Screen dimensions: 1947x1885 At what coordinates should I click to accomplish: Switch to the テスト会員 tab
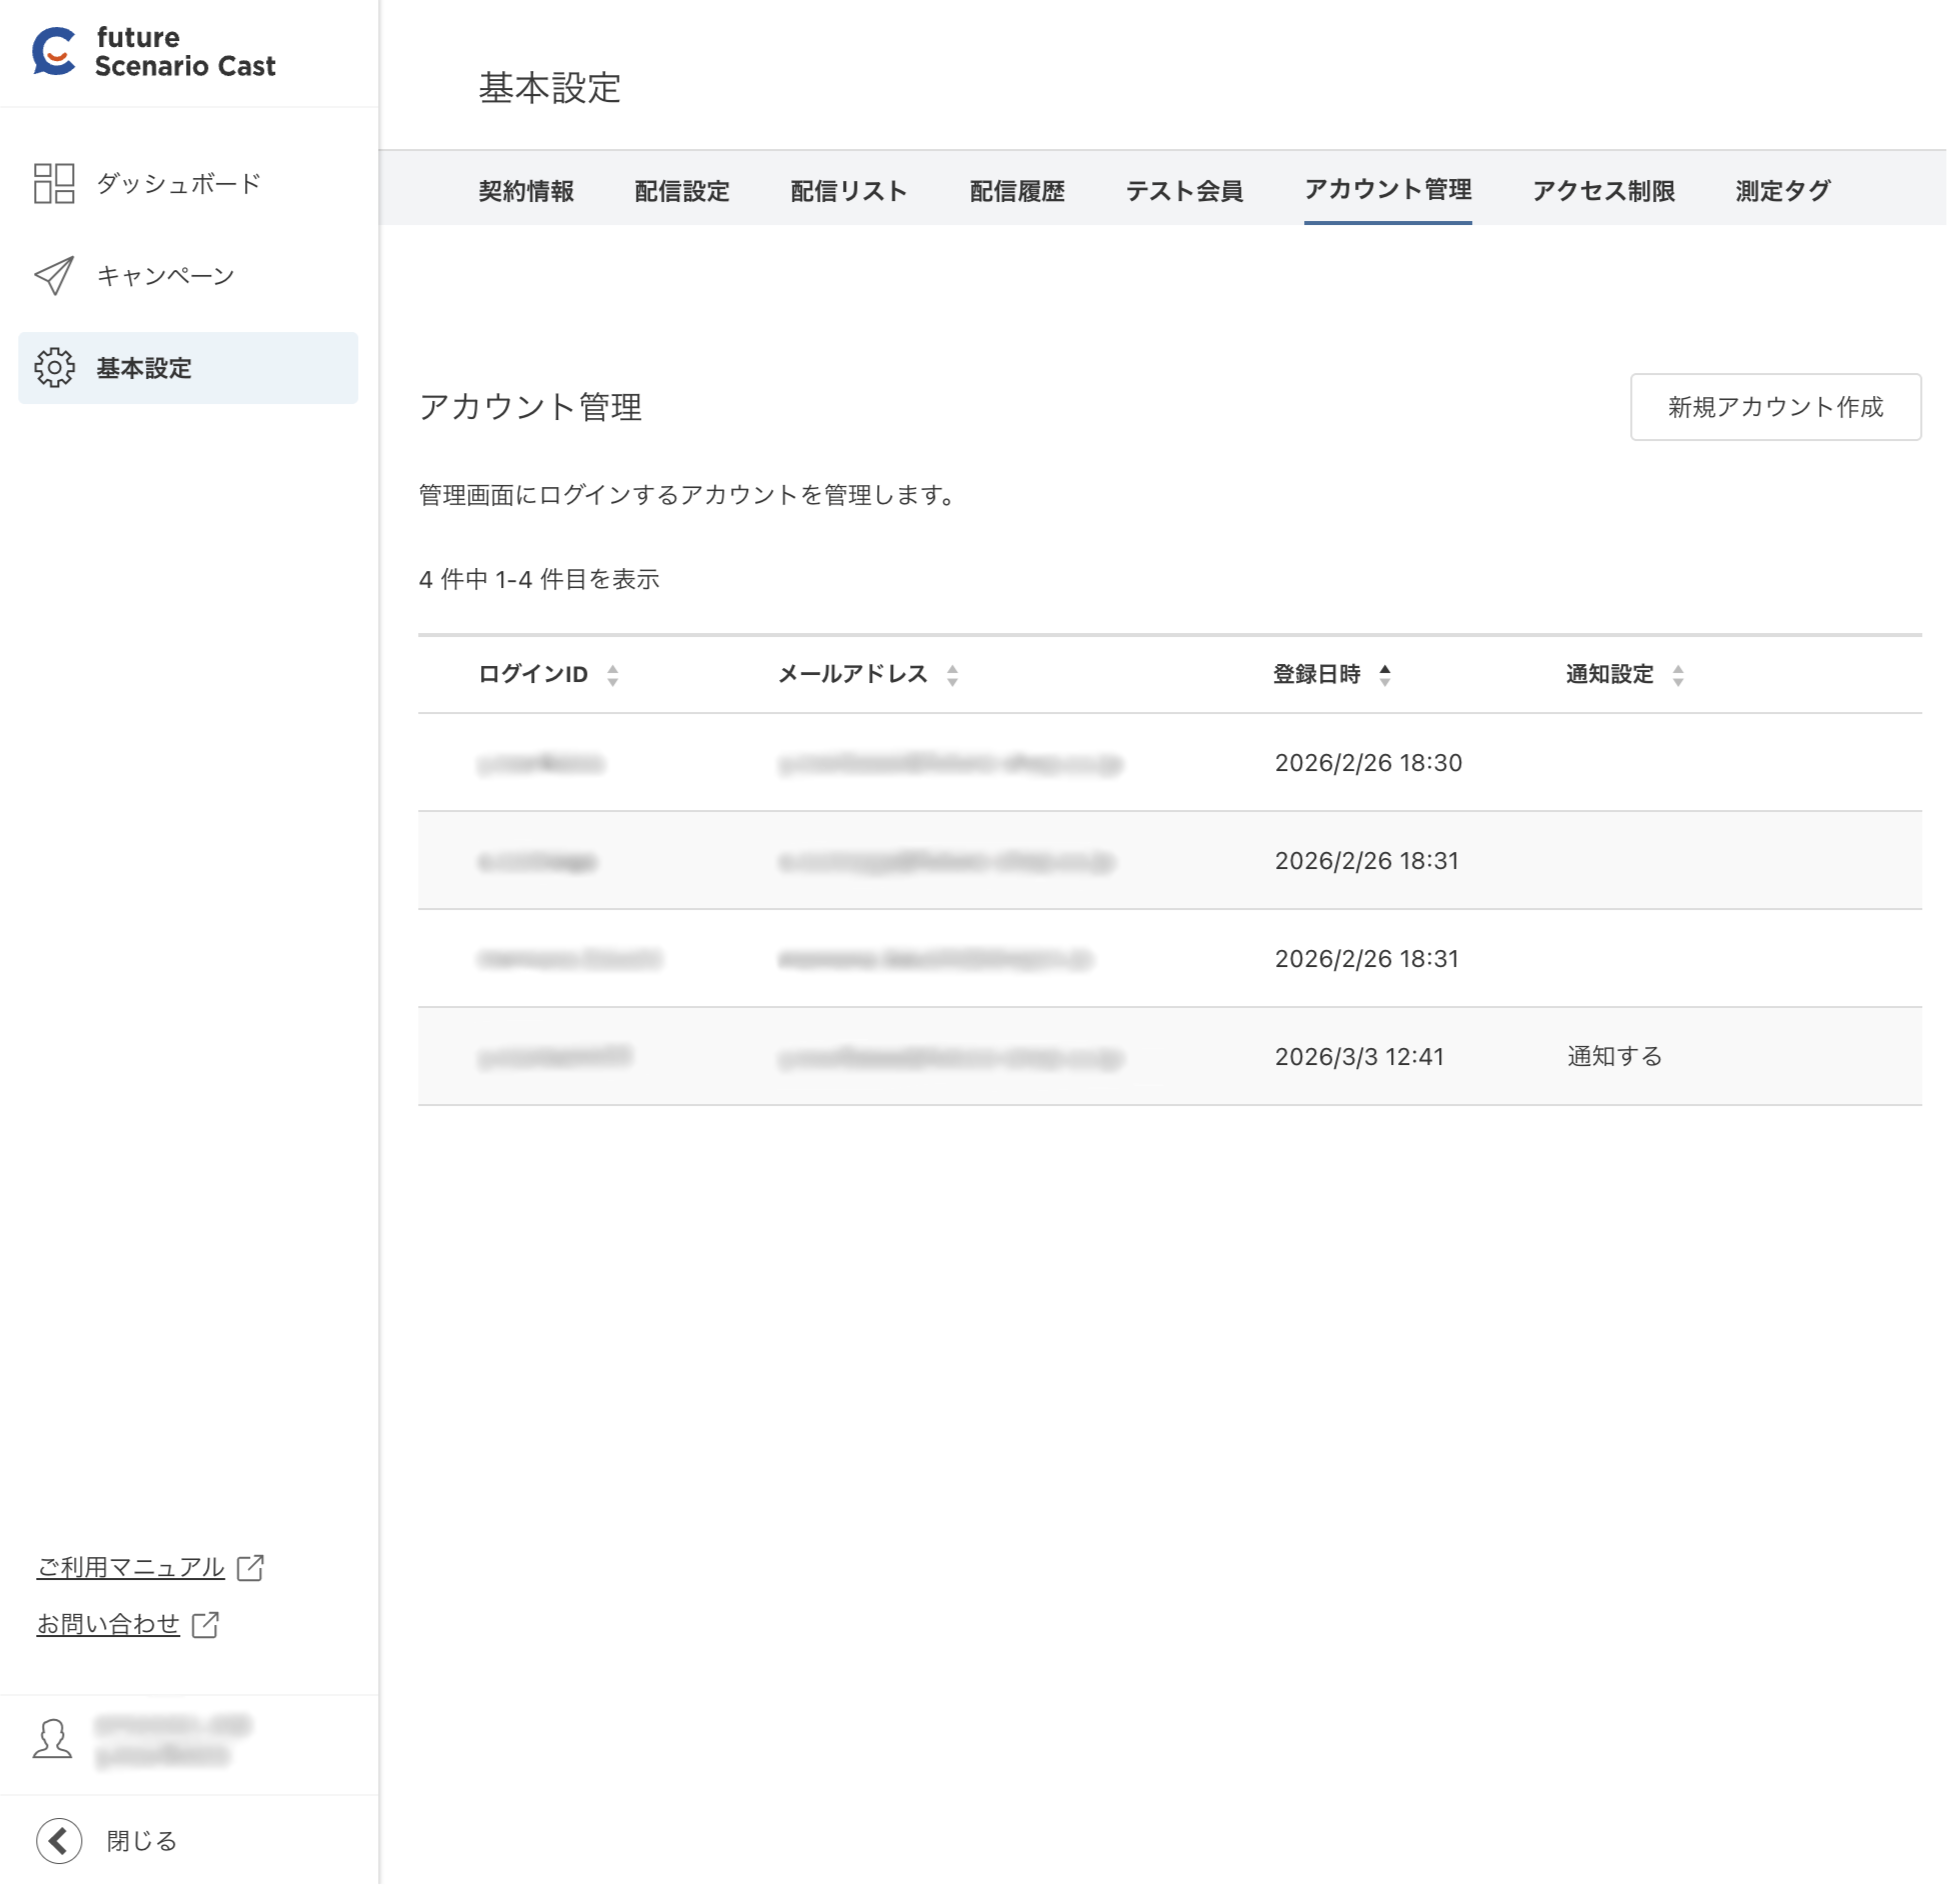tap(1185, 191)
